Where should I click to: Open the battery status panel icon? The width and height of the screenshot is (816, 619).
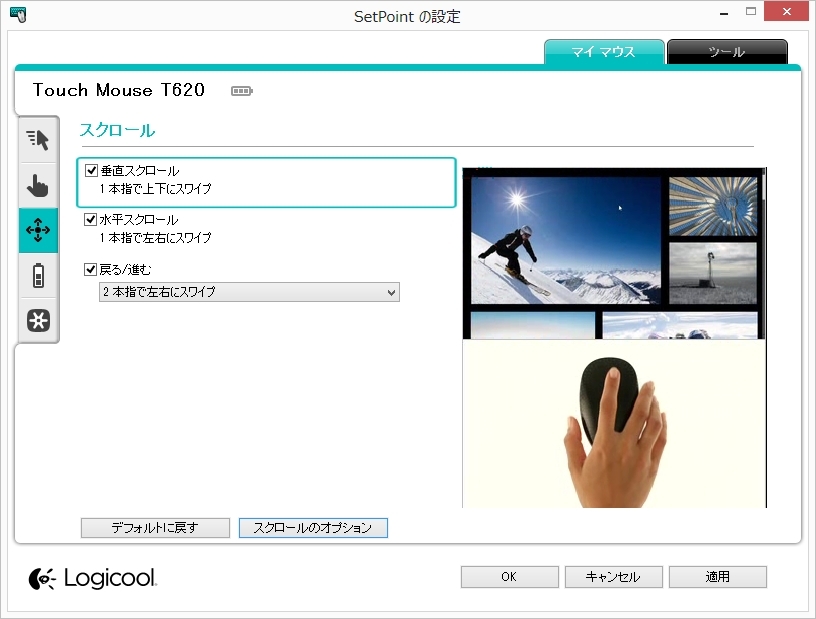click(38, 275)
